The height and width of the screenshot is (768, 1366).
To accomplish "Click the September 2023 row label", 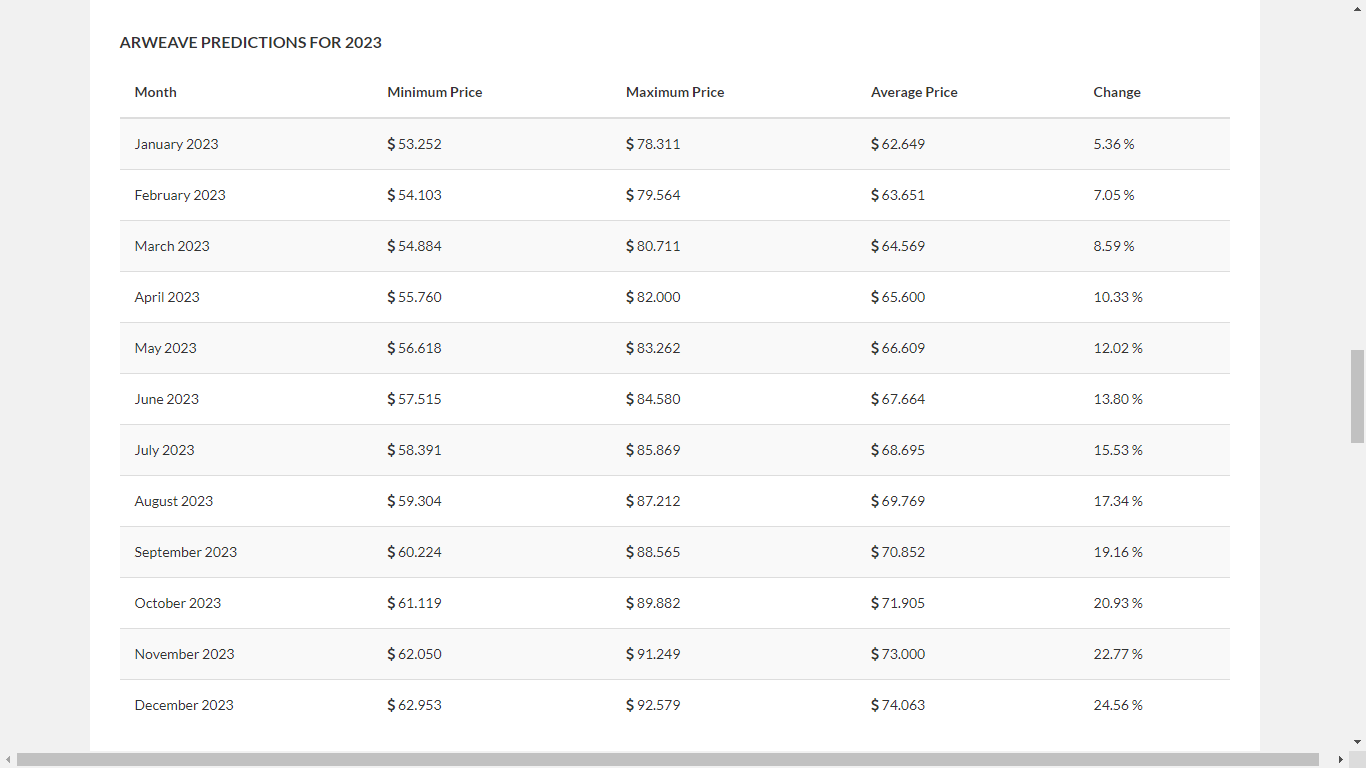I will click(186, 552).
